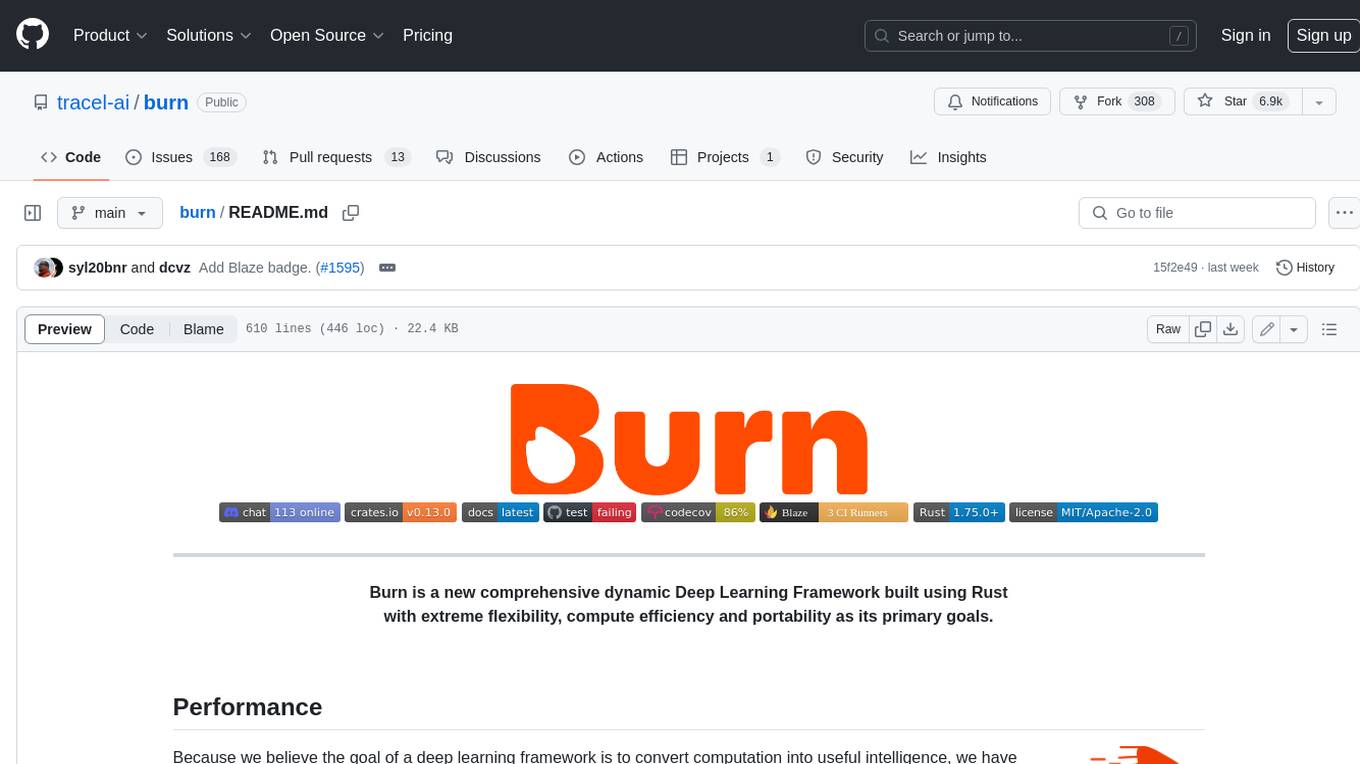This screenshot has height=764, width=1360.
Task: Download the raw README file
Action: pos(1231,329)
